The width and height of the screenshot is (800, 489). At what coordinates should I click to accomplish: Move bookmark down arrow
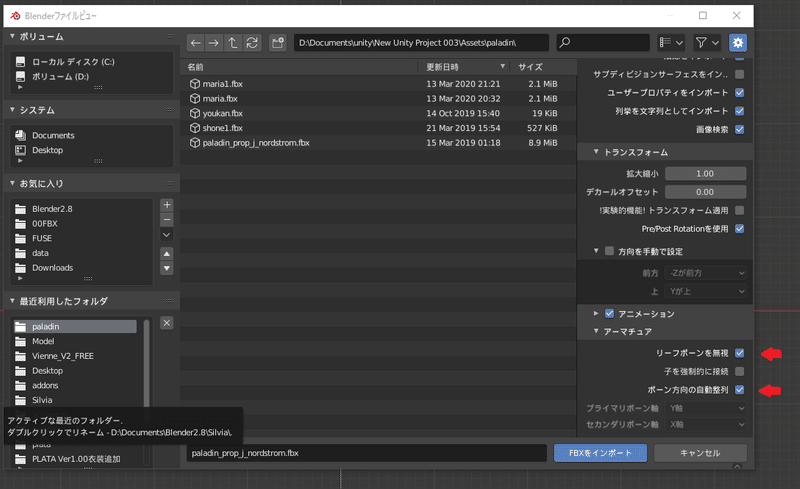tap(167, 268)
